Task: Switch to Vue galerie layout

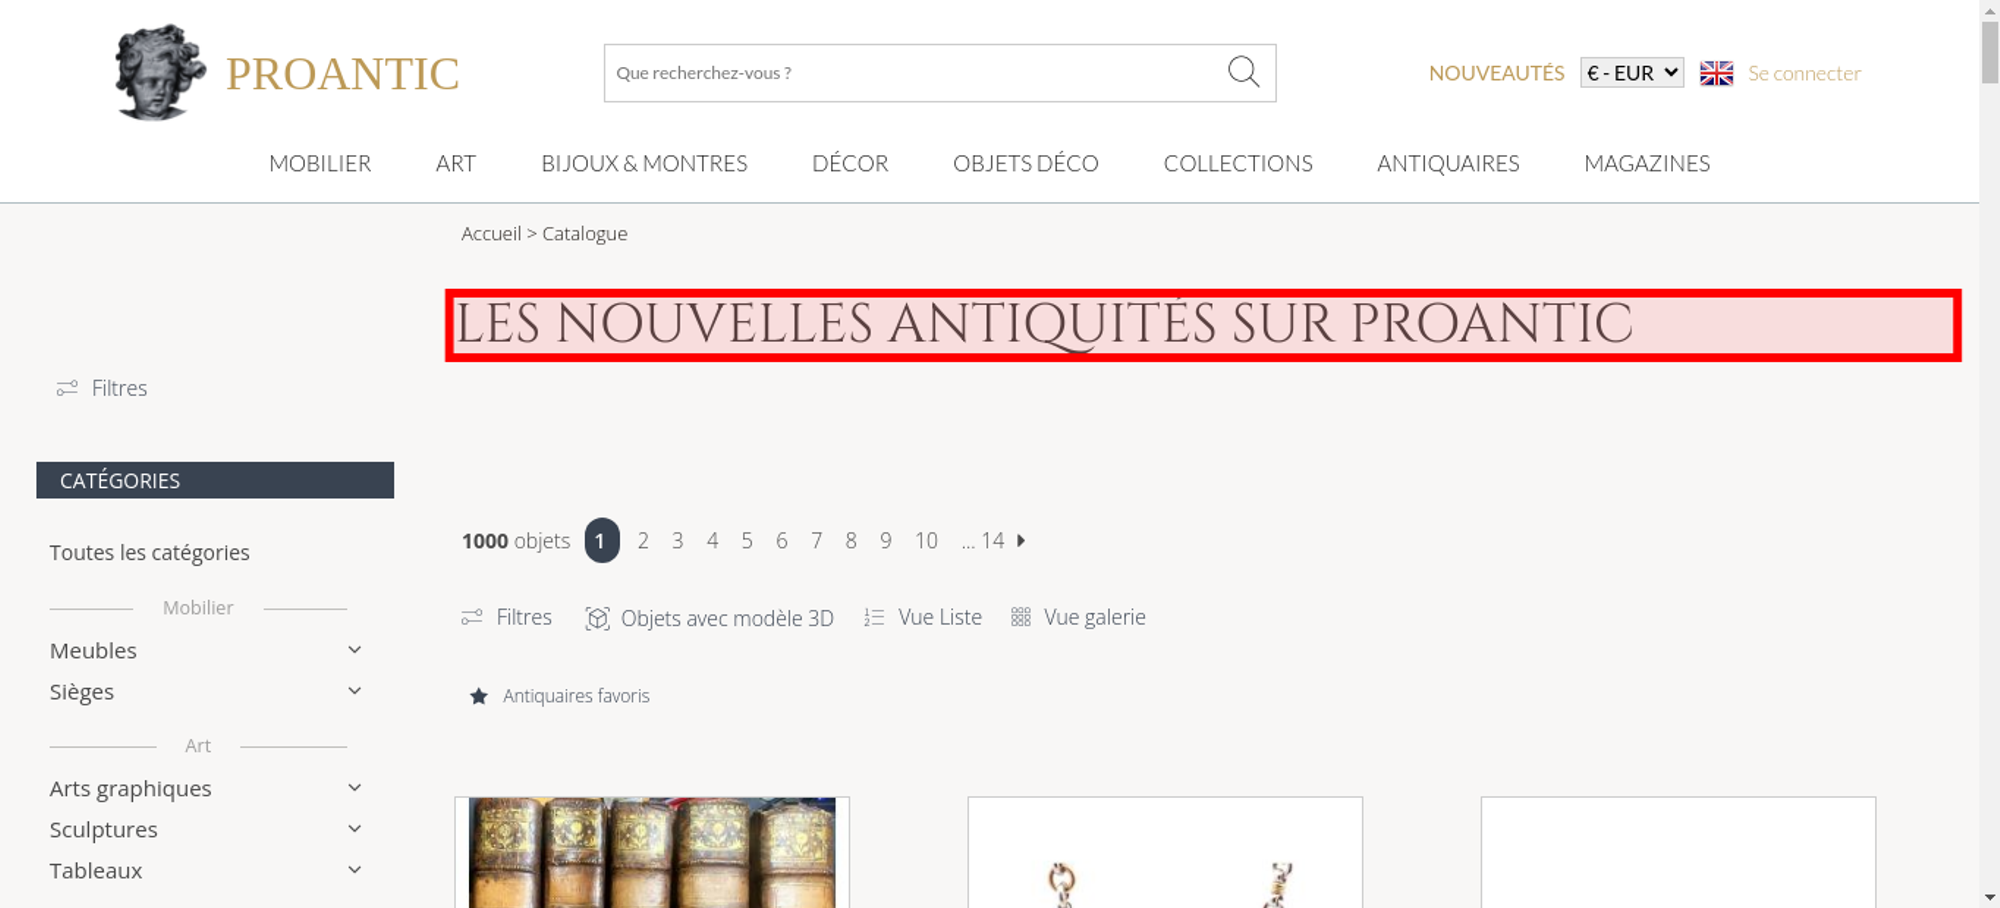Action: [x=1078, y=617]
